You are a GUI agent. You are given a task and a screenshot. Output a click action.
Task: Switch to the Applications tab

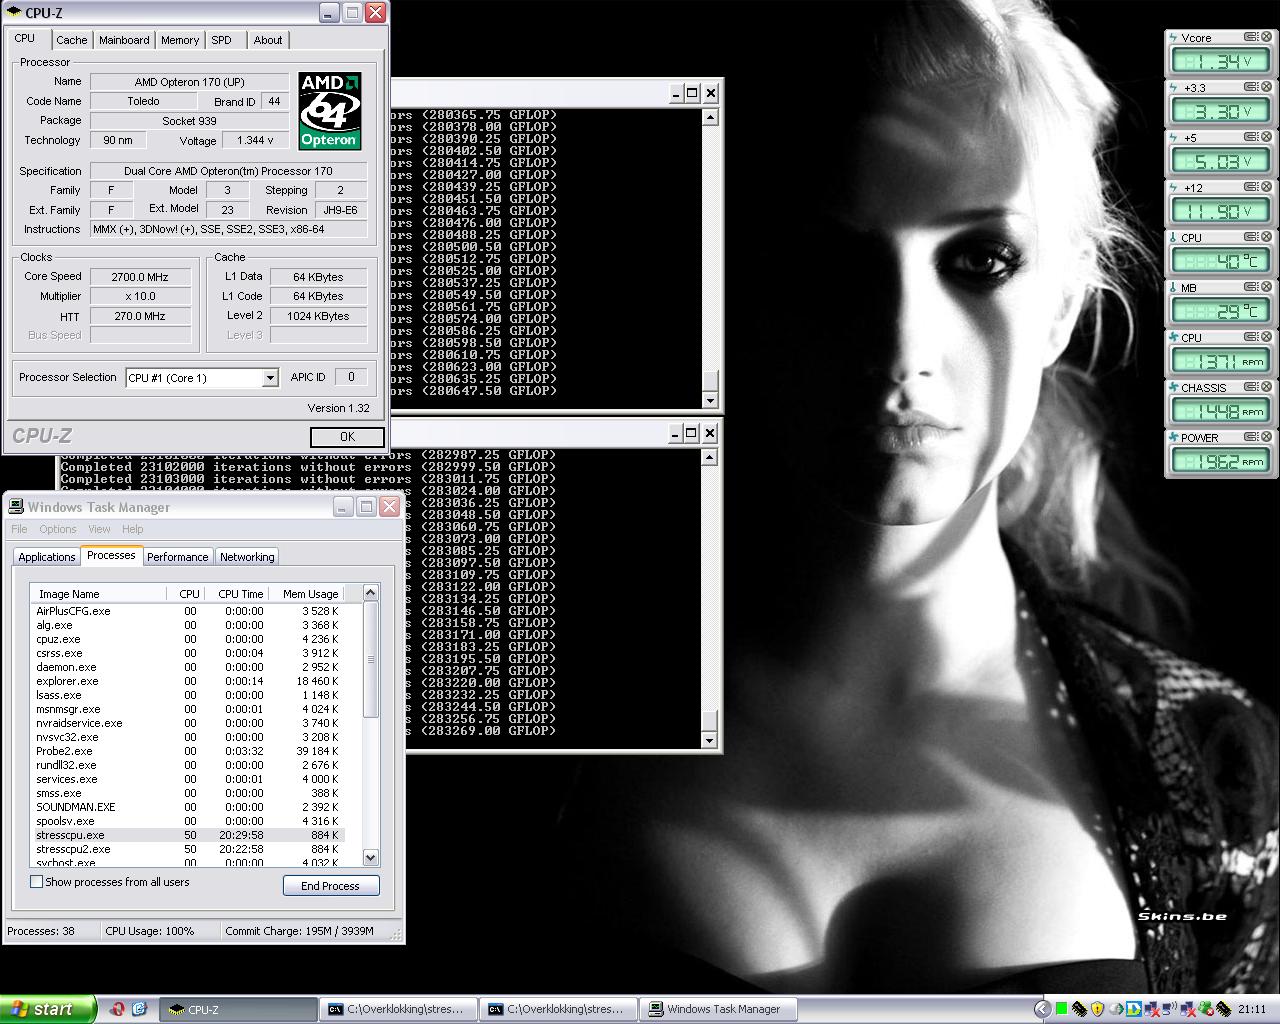pos(47,557)
